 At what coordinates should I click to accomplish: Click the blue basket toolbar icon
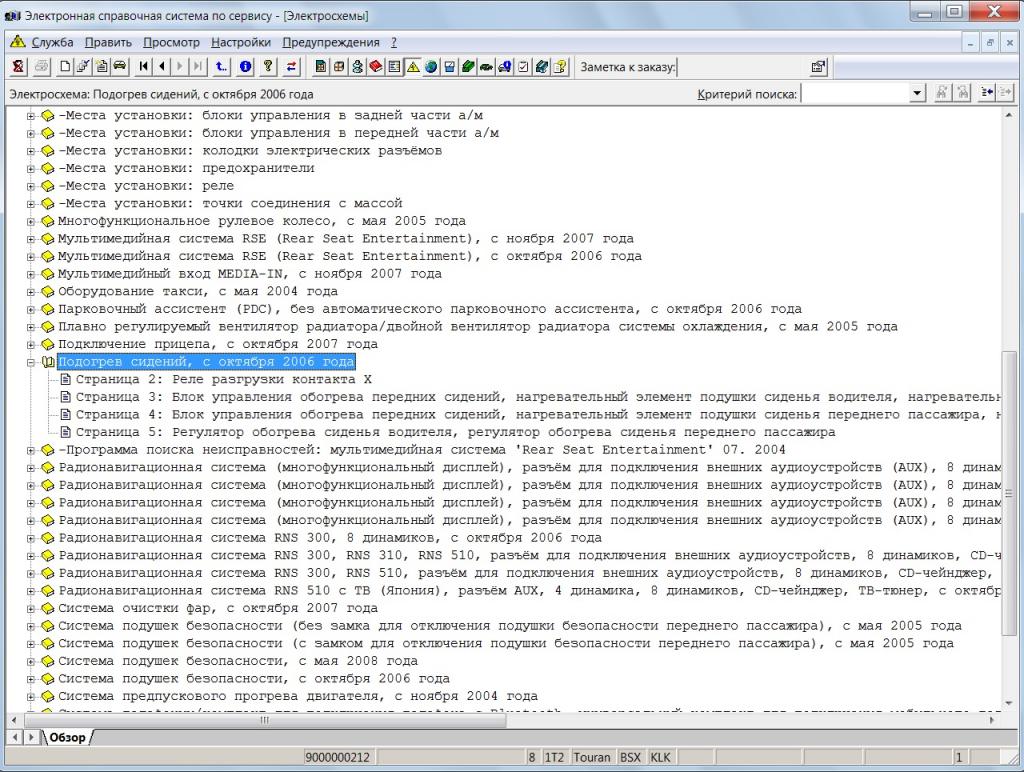click(449, 67)
